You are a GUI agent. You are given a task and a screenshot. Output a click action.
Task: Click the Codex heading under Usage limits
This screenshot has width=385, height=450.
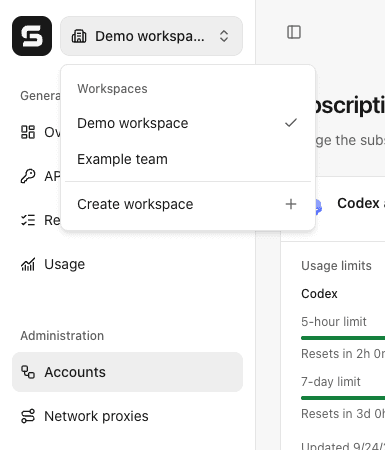coord(319,294)
